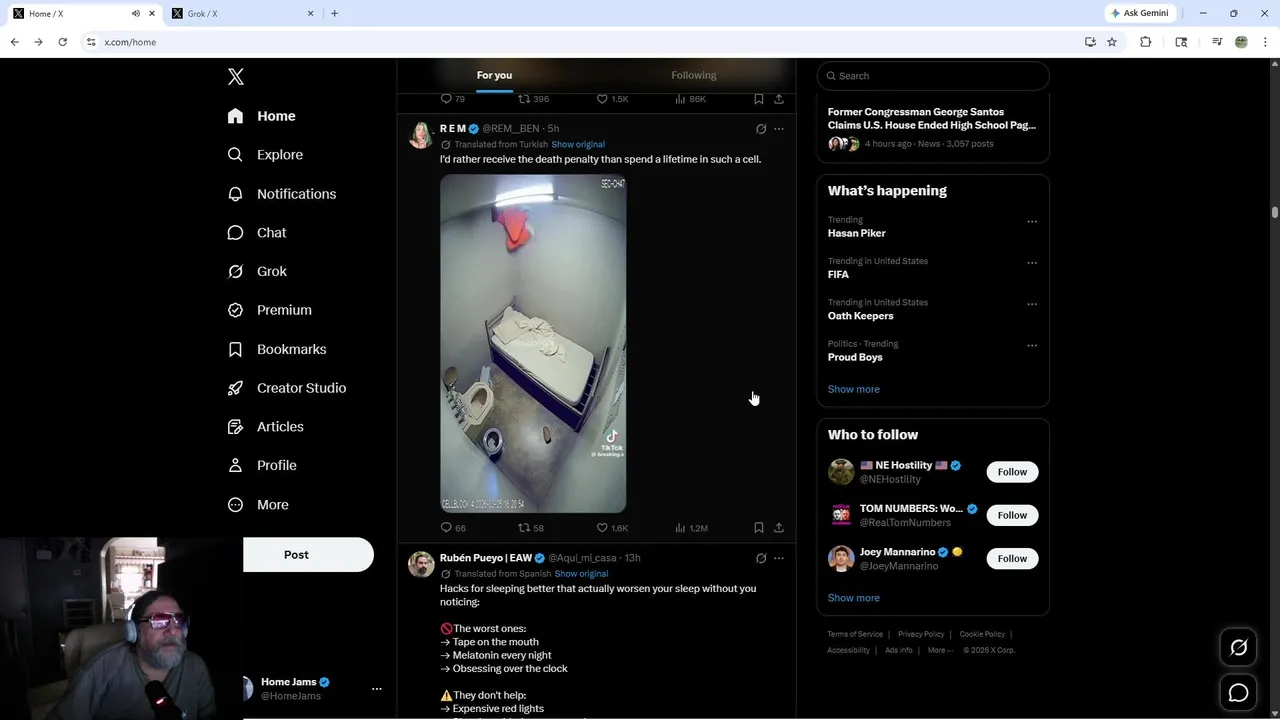Open more options for Oath Keepers trend
This screenshot has width=1280, height=720.
pyautogui.click(x=1032, y=304)
